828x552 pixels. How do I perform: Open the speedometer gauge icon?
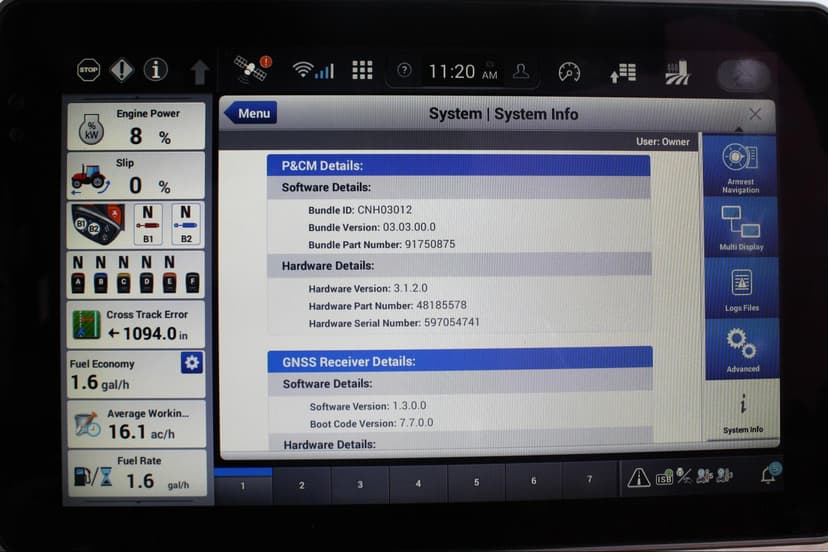(569, 72)
